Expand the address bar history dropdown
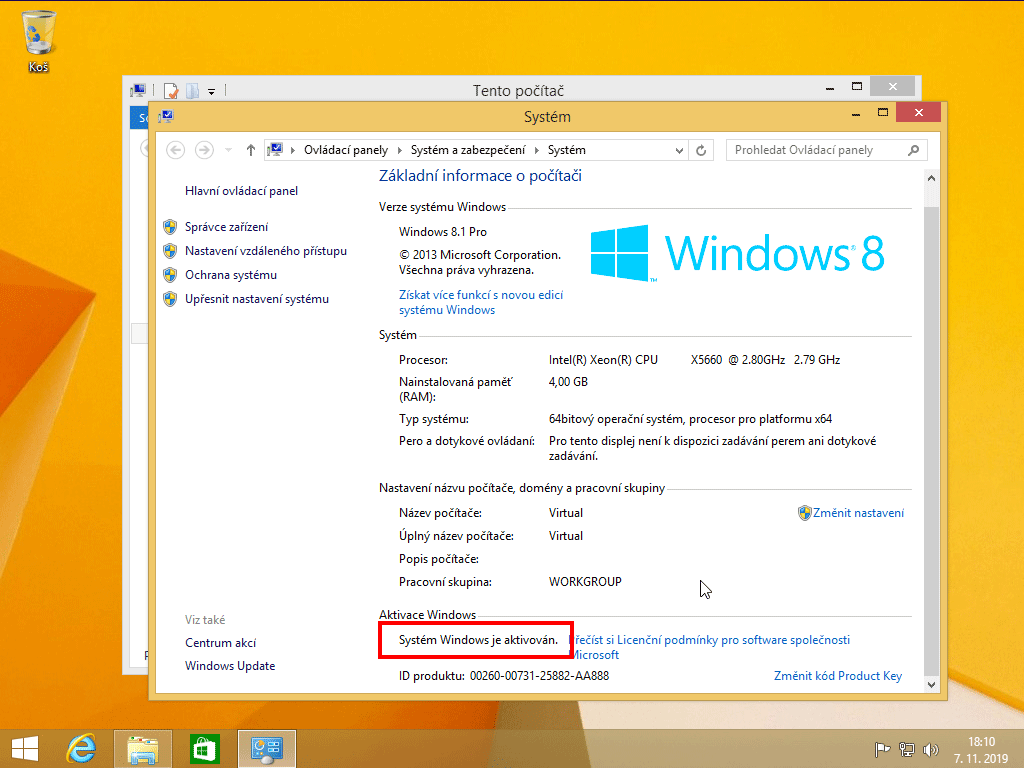This screenshot has width=1024, height=768. 679,150
